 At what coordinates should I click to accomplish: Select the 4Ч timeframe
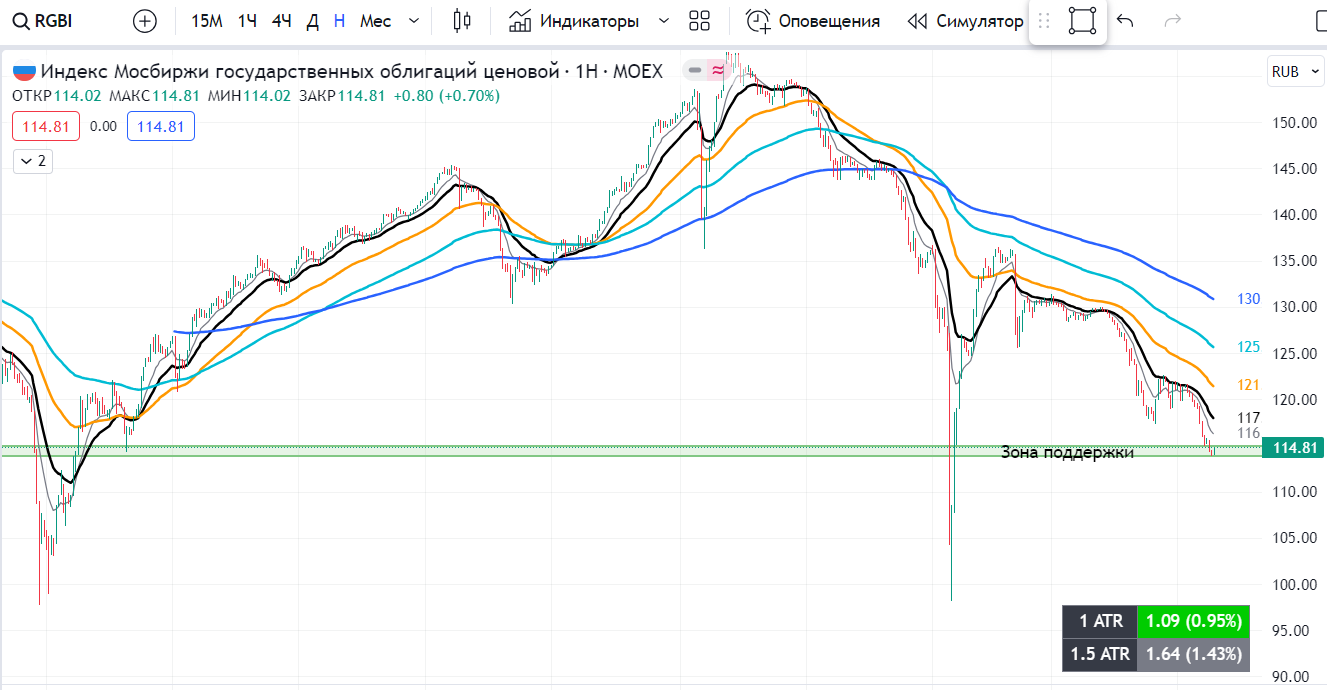pos(281,21)
